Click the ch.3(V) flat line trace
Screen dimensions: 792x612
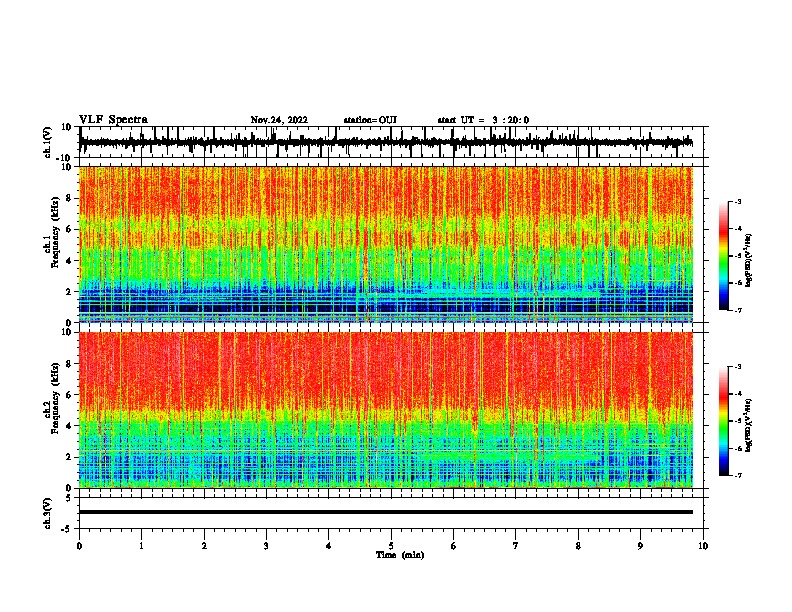click(x=386, y=512)
